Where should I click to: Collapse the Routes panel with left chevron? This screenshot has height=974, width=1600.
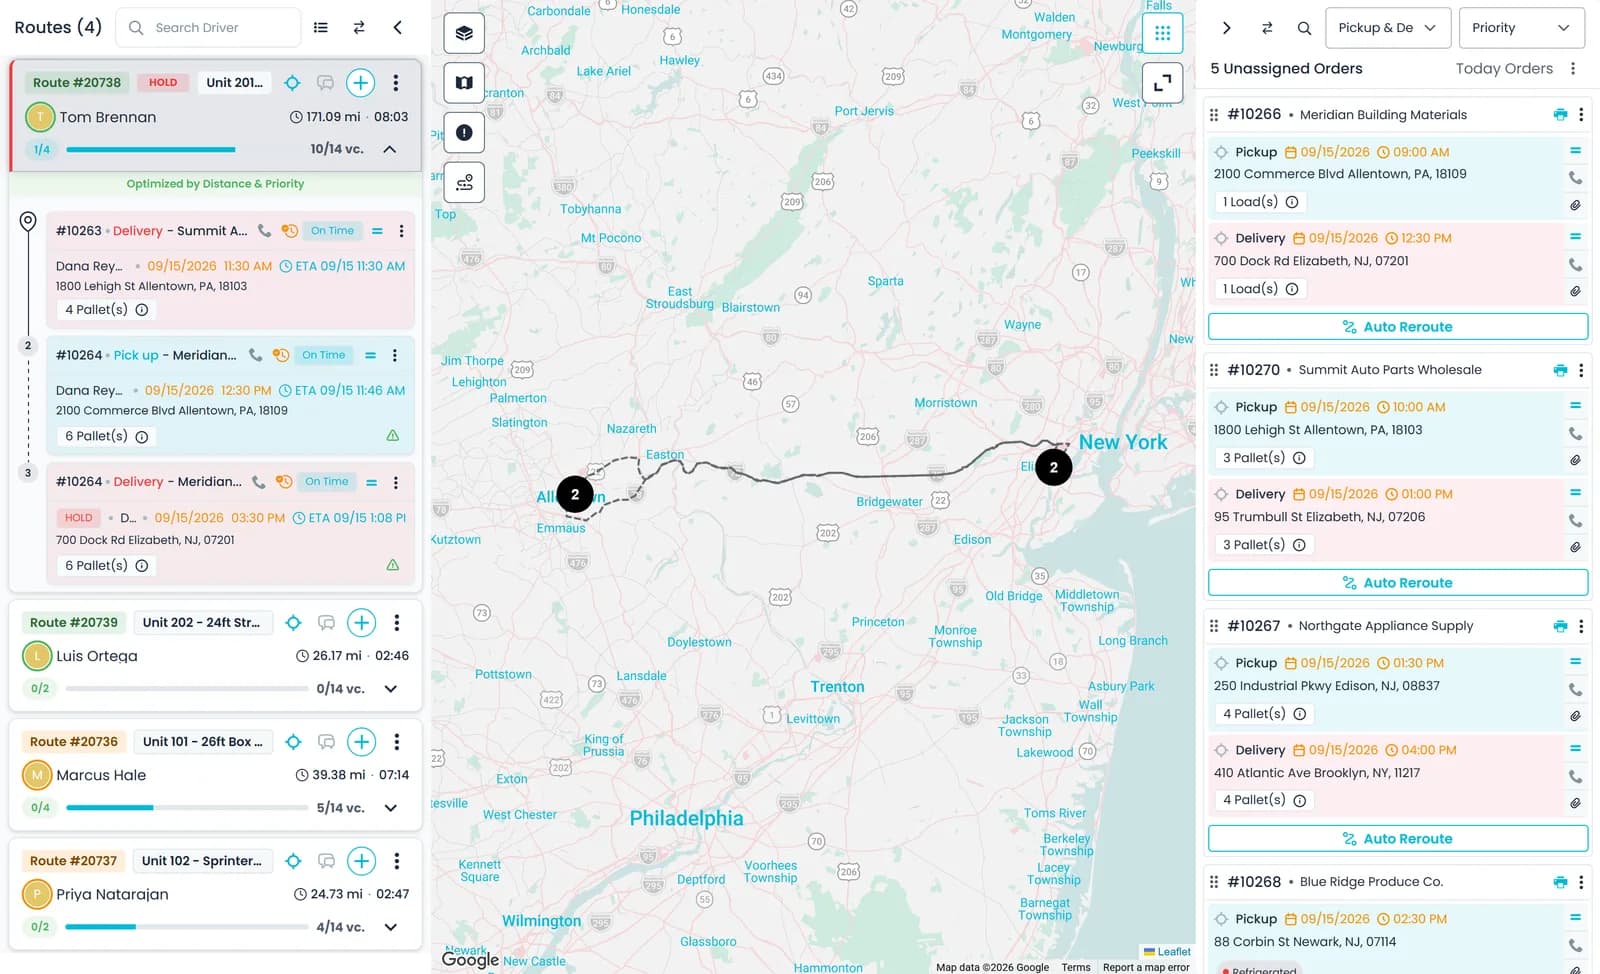tap(397, 28)
